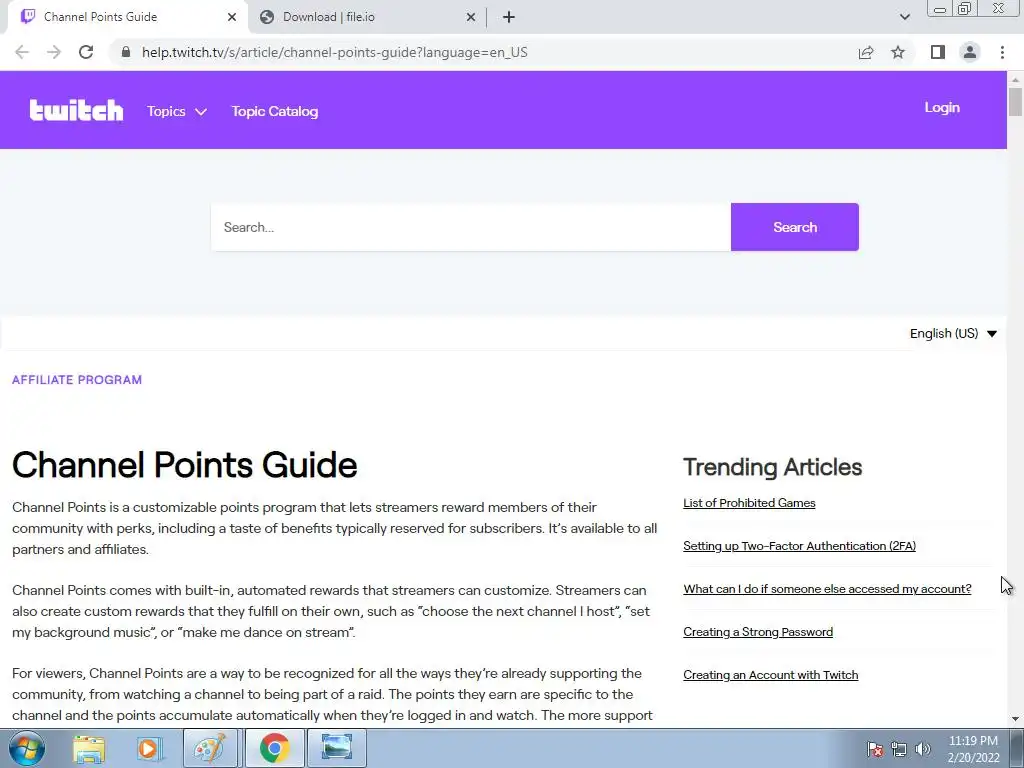Open photo viewer taskbar icon
Viewport: 1024px width, 768px height.
coord(337,748)
